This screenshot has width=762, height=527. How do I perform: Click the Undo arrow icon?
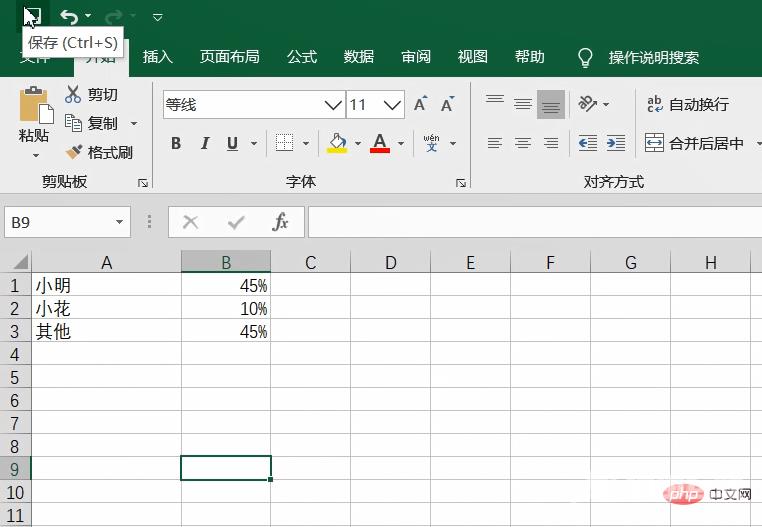(x=68, y=16)
